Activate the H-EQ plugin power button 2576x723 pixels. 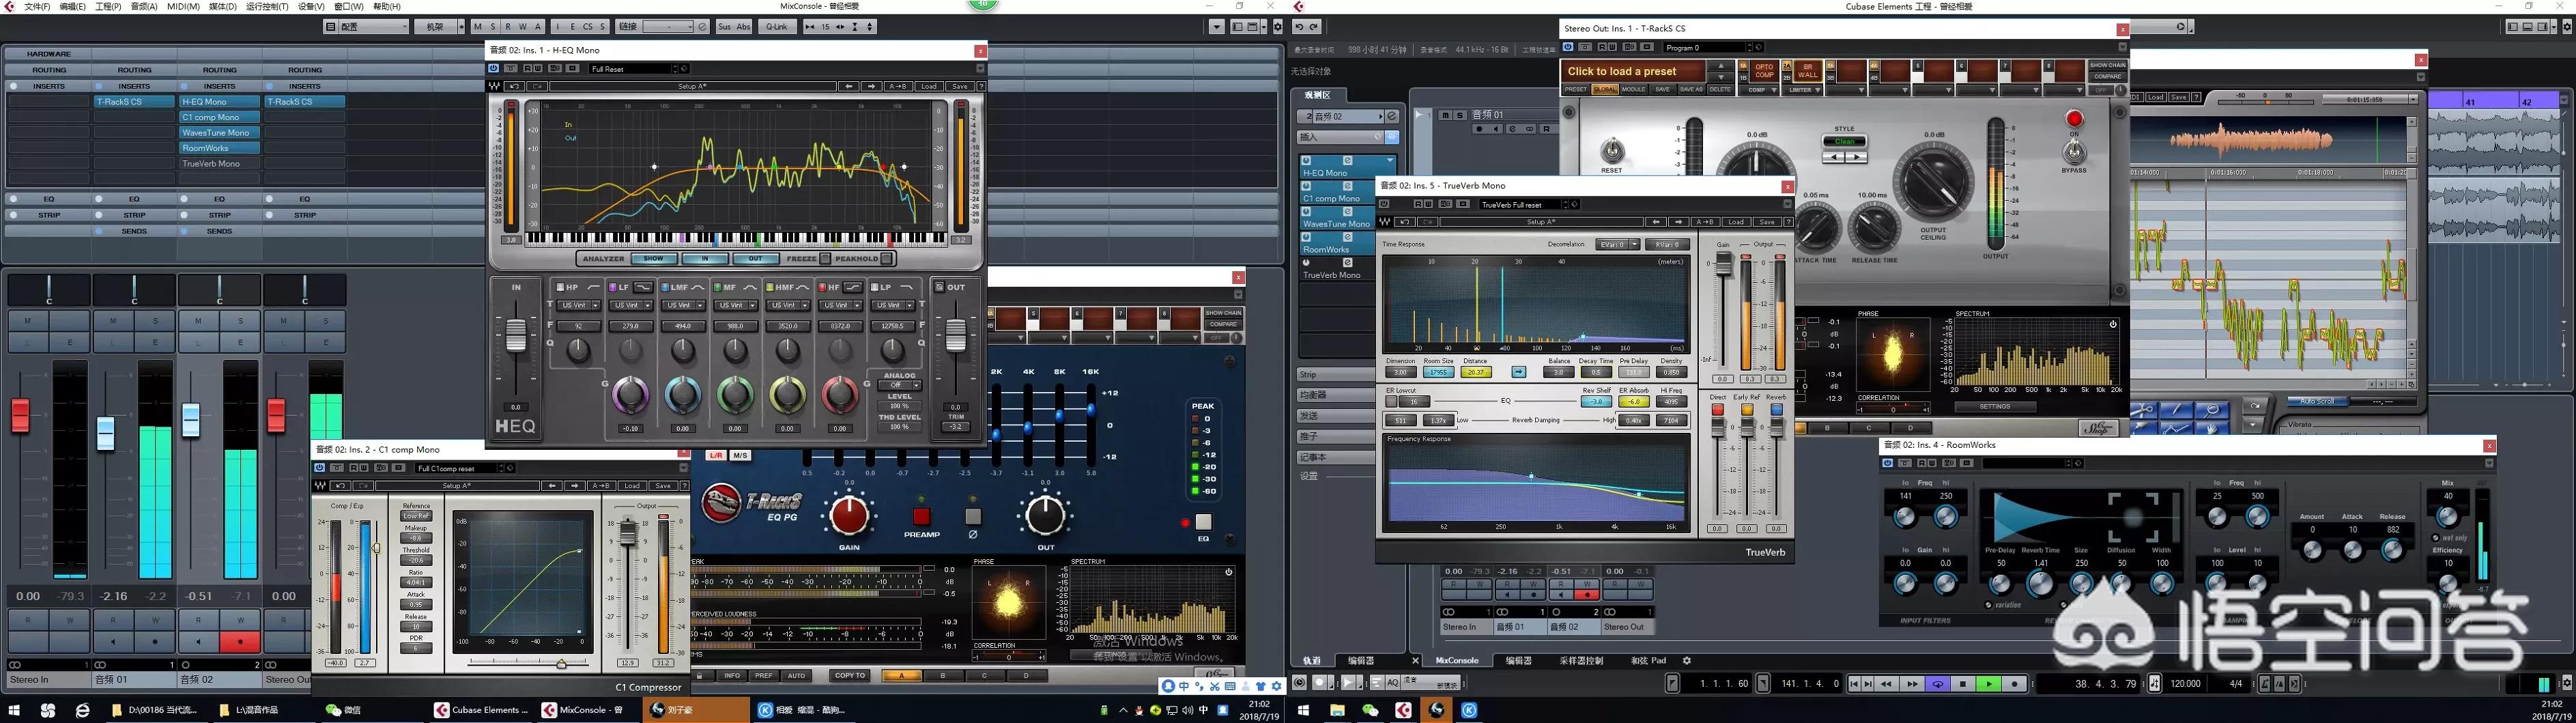click(494, 69)
